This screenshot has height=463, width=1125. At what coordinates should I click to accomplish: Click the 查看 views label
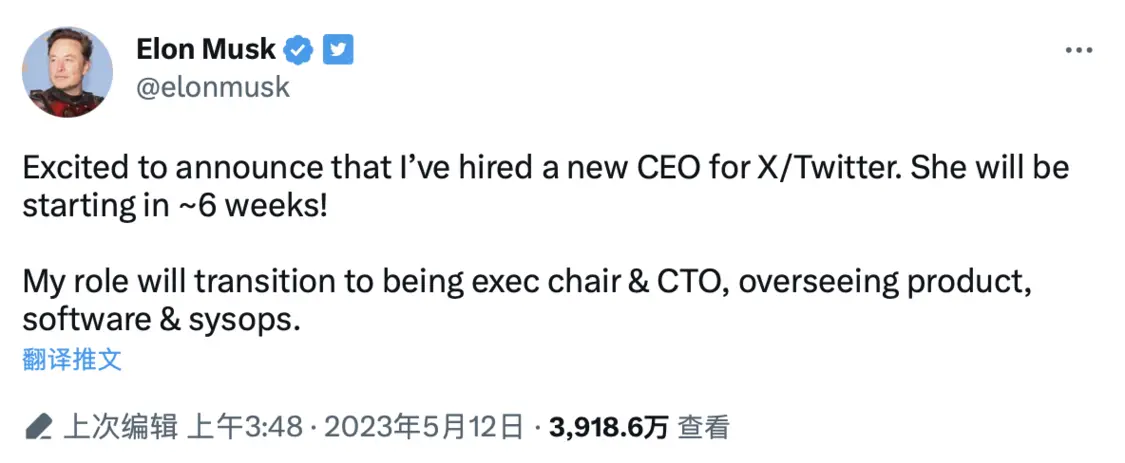(x=704, y=428)
